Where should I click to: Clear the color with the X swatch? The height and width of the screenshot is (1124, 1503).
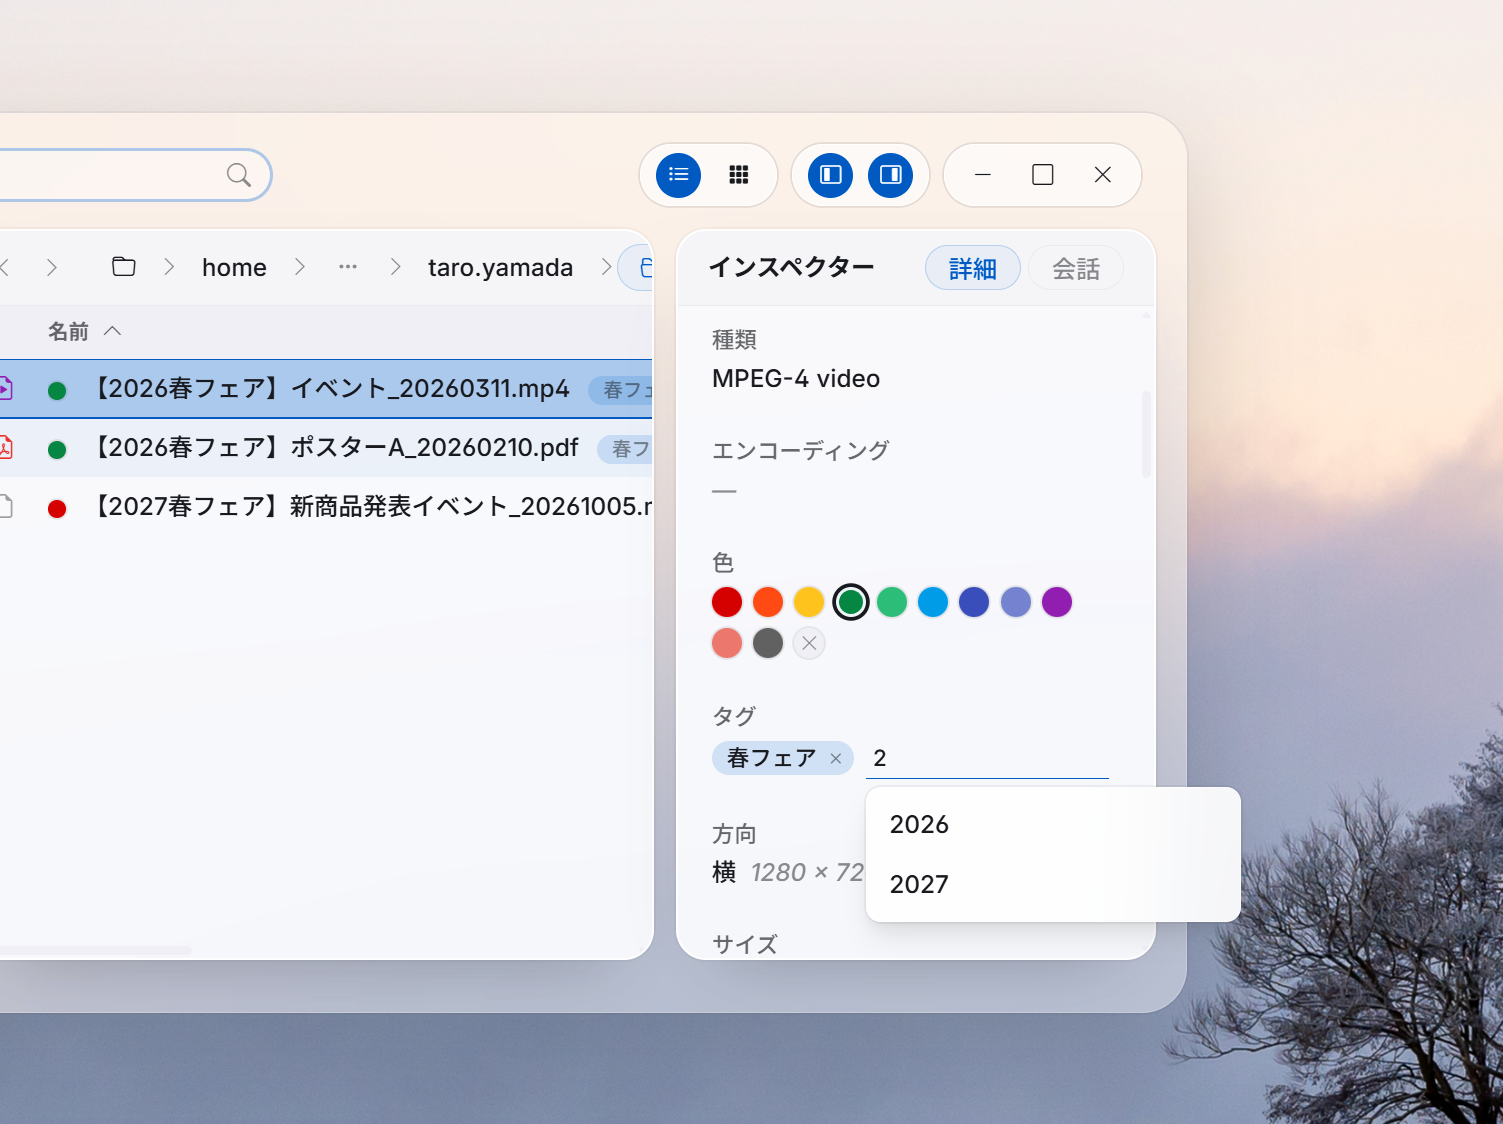click(x=809, y=643)
